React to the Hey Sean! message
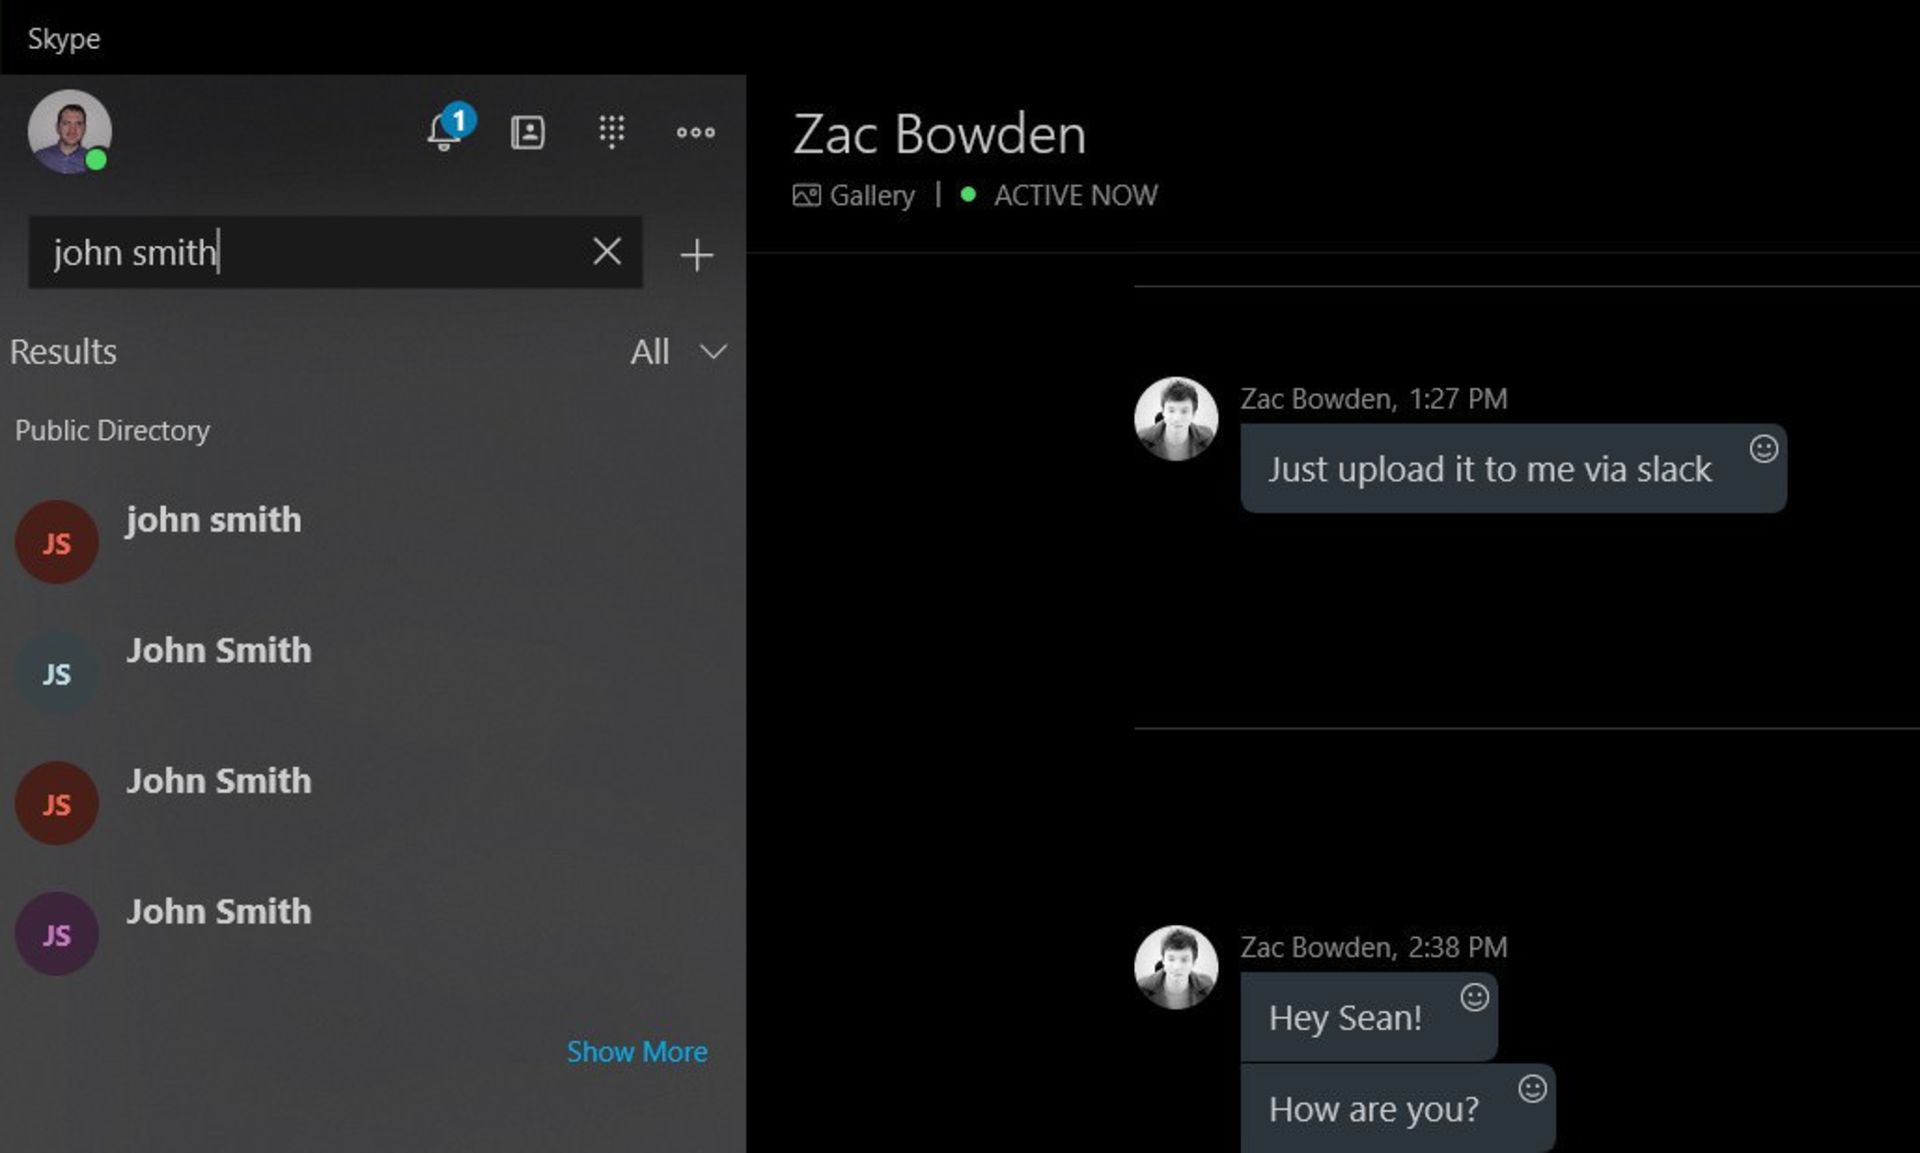 [1474, 997]
